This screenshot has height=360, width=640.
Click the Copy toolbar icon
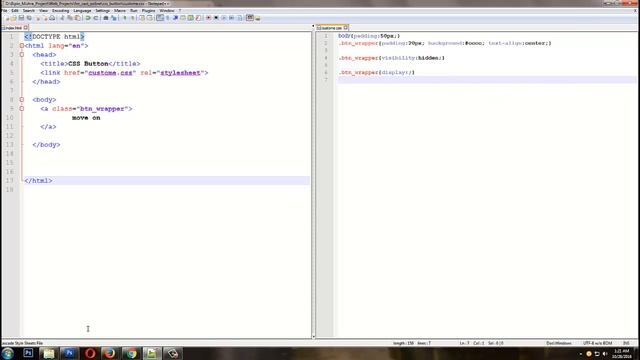[x=70, y=18]
